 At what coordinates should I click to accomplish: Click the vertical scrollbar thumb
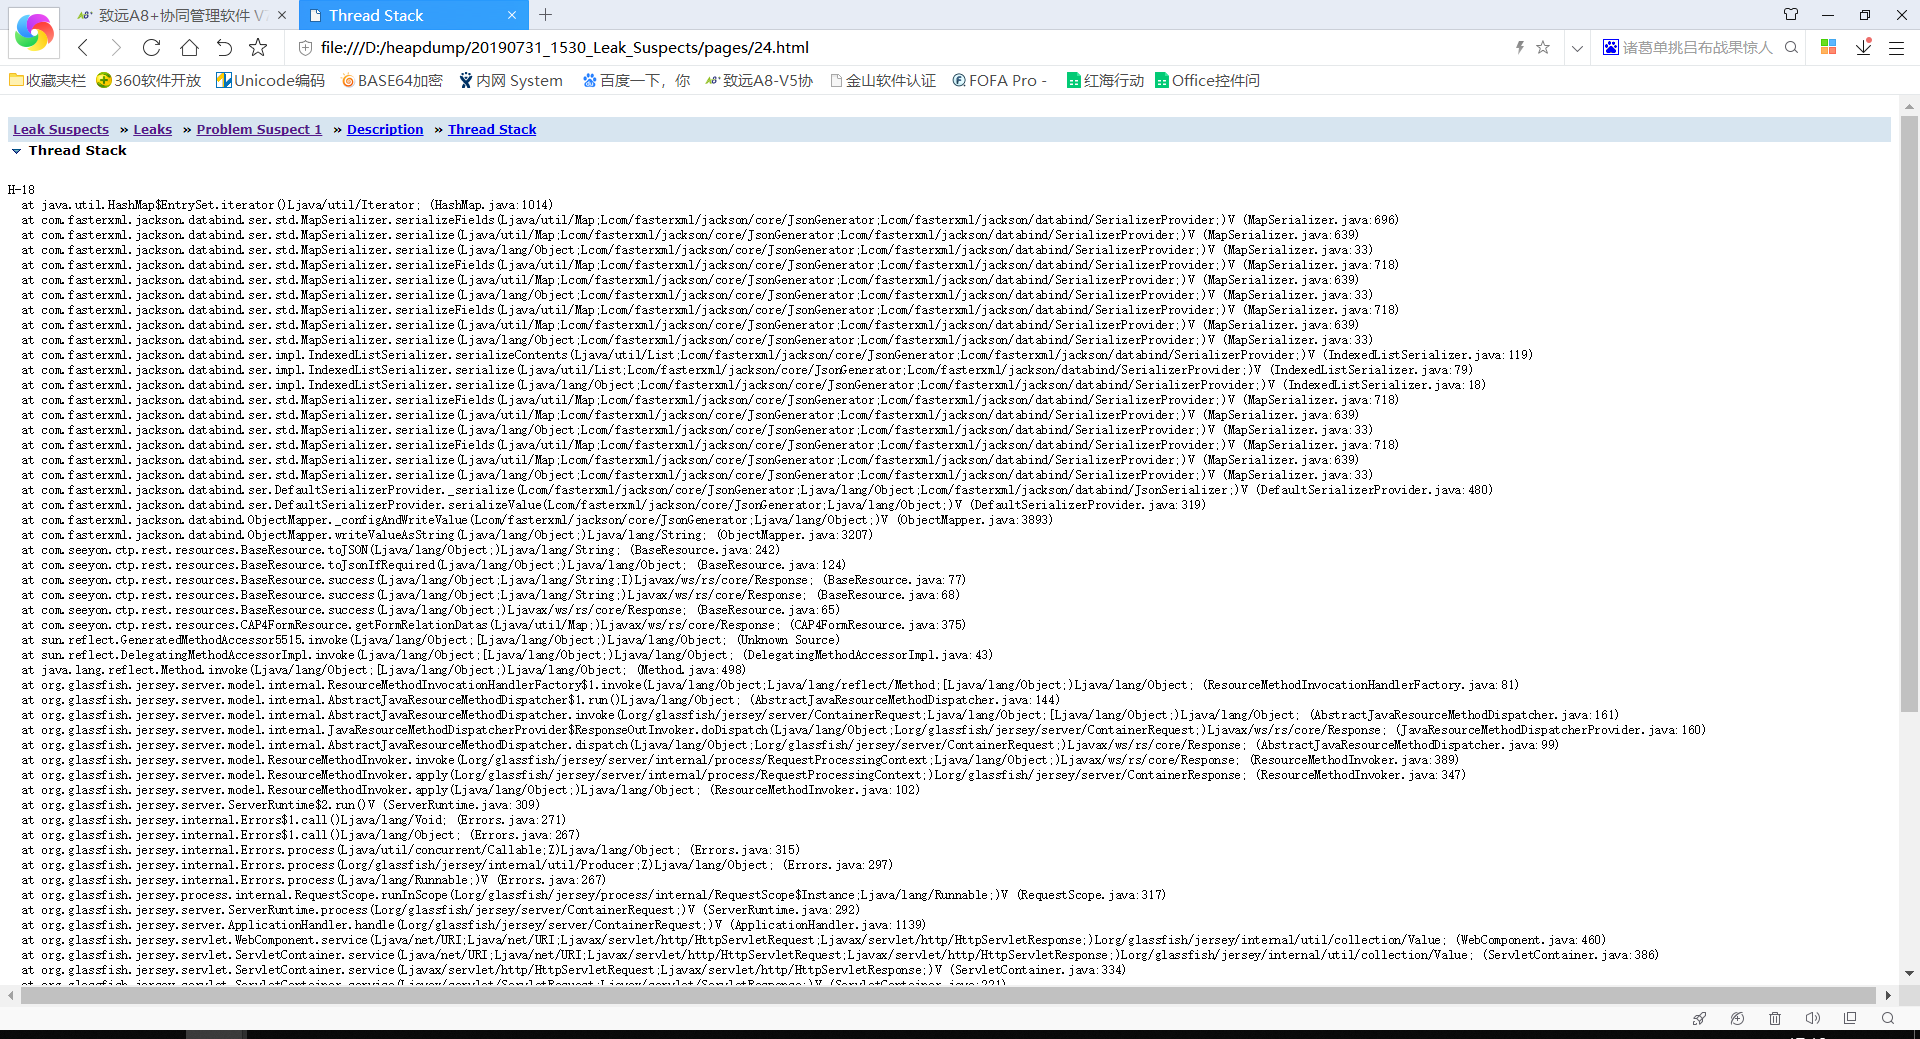(1909, 413)
